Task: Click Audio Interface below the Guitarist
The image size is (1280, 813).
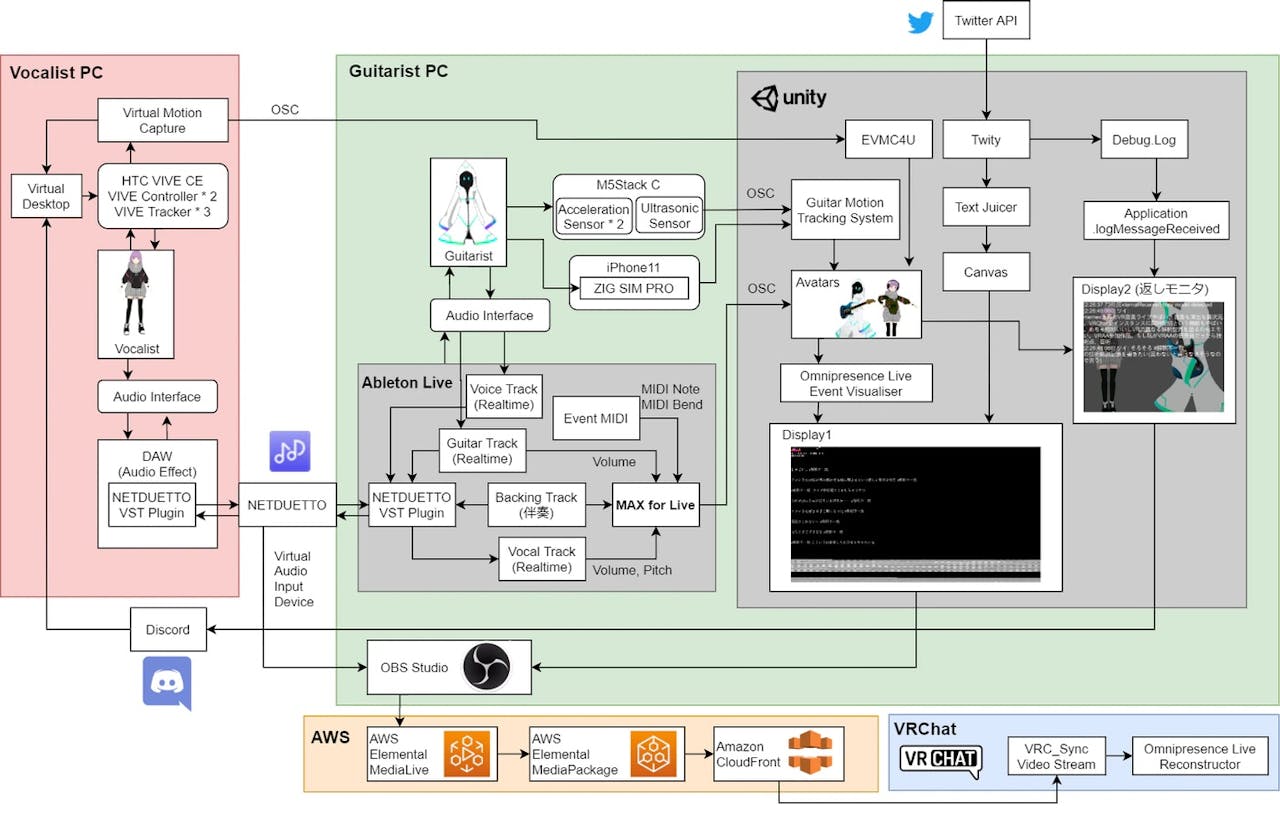Action: 489,315
